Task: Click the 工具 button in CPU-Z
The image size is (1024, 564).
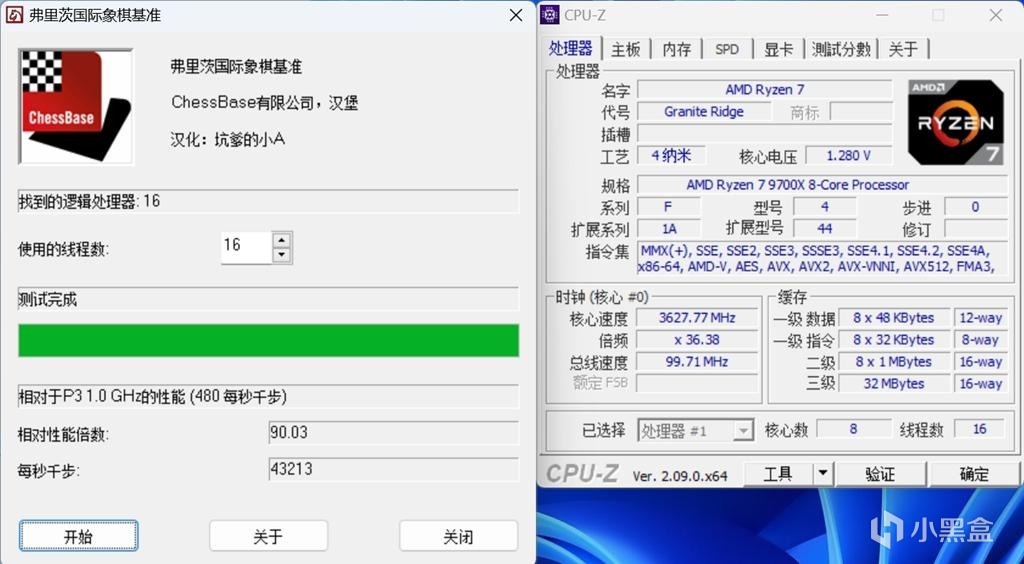Action: coord(778,473)
